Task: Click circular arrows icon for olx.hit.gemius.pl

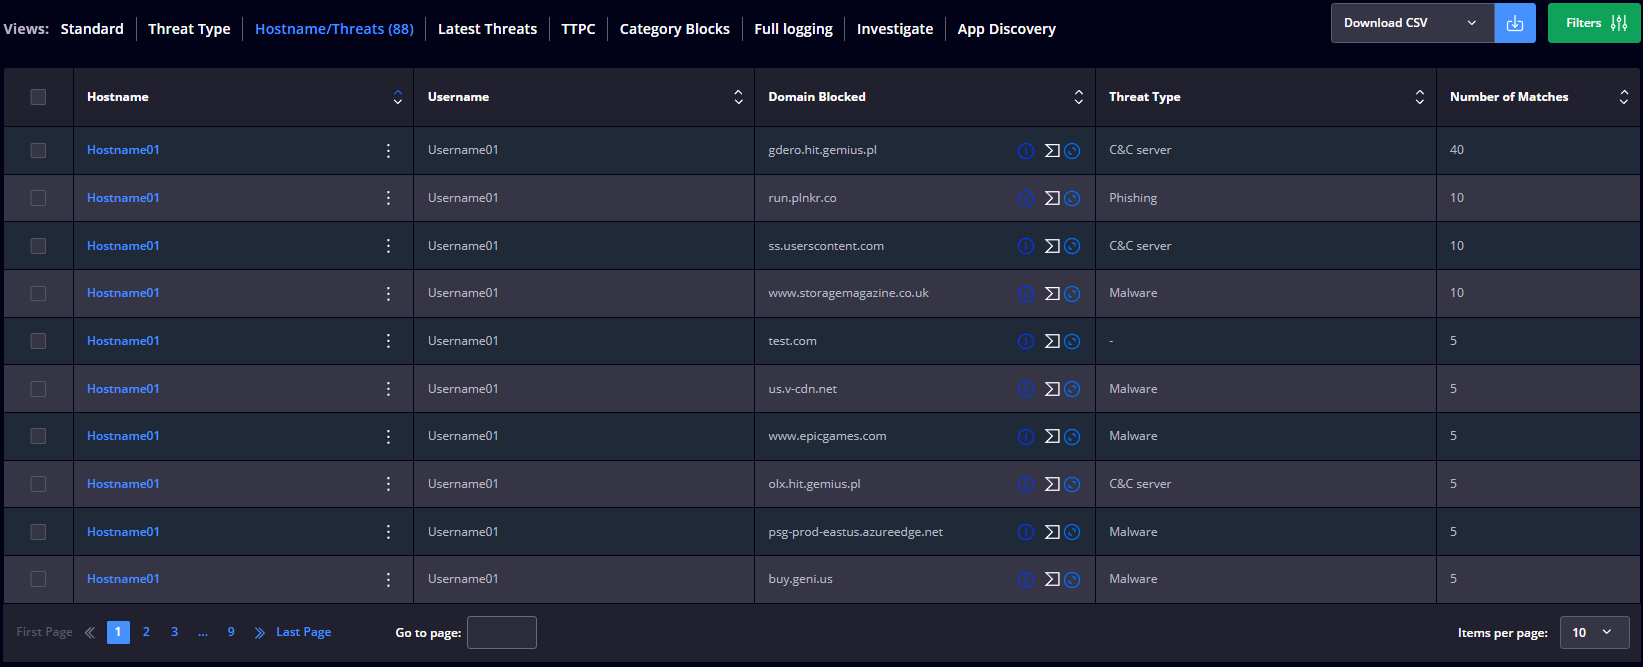Action: point(1072,484)
